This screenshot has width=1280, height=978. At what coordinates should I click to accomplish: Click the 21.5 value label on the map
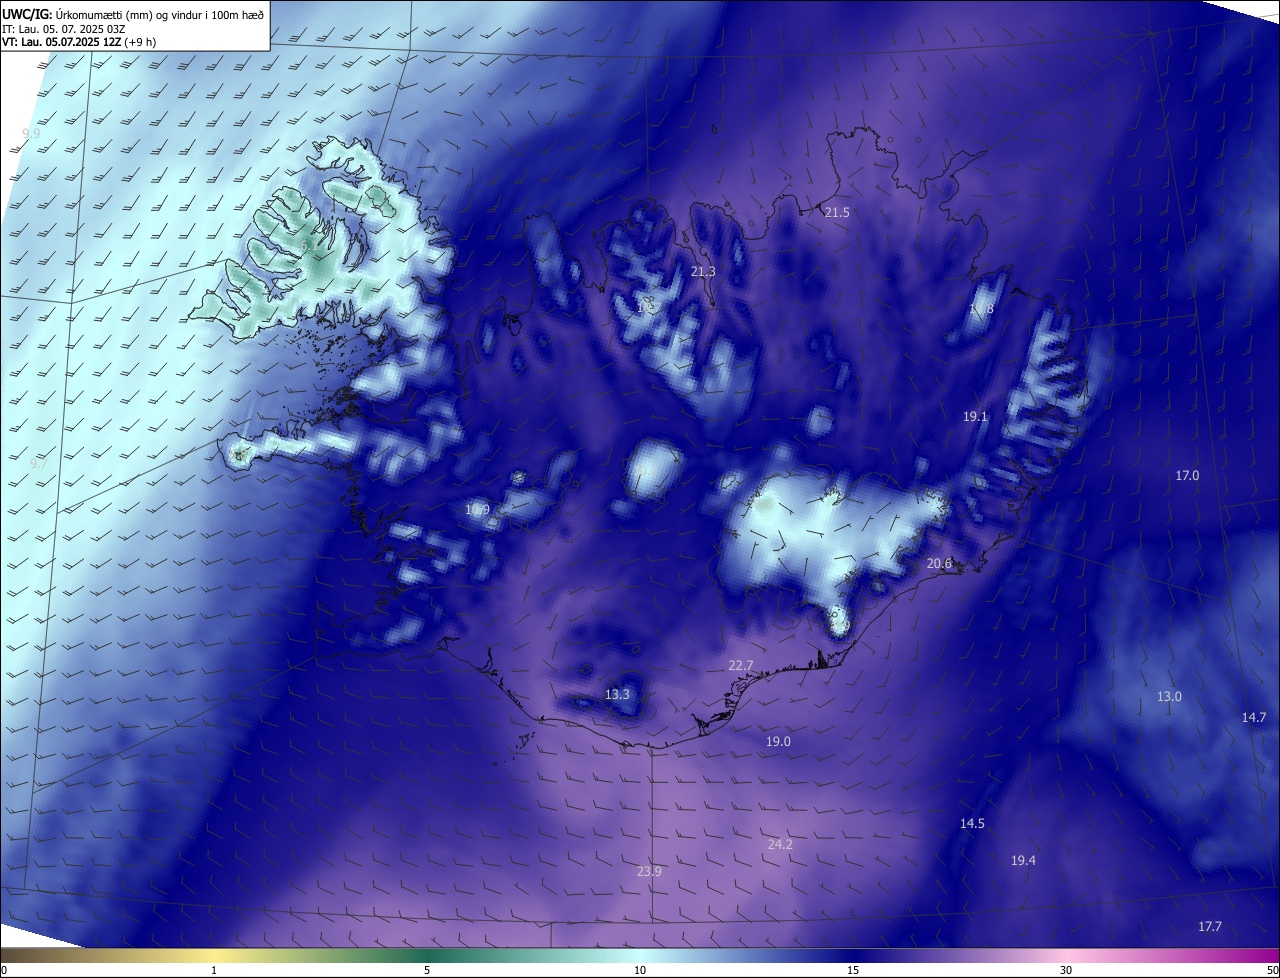point(837,213)
